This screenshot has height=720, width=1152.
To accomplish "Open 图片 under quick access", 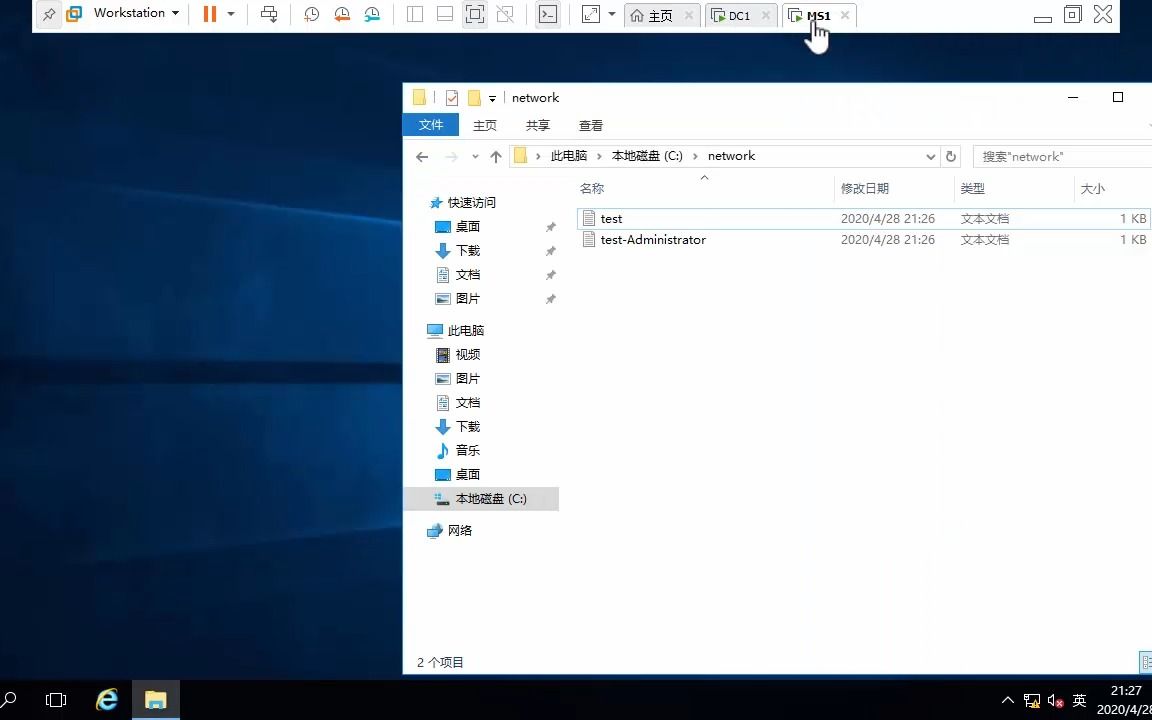I will 467,299.
